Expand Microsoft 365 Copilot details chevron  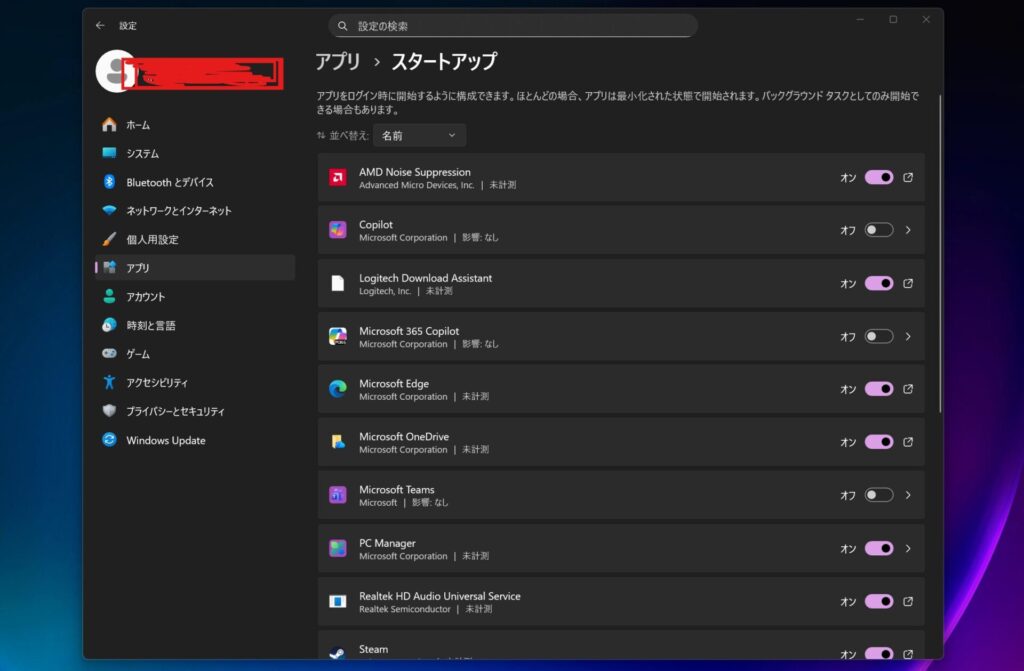[x=908, y=337]
